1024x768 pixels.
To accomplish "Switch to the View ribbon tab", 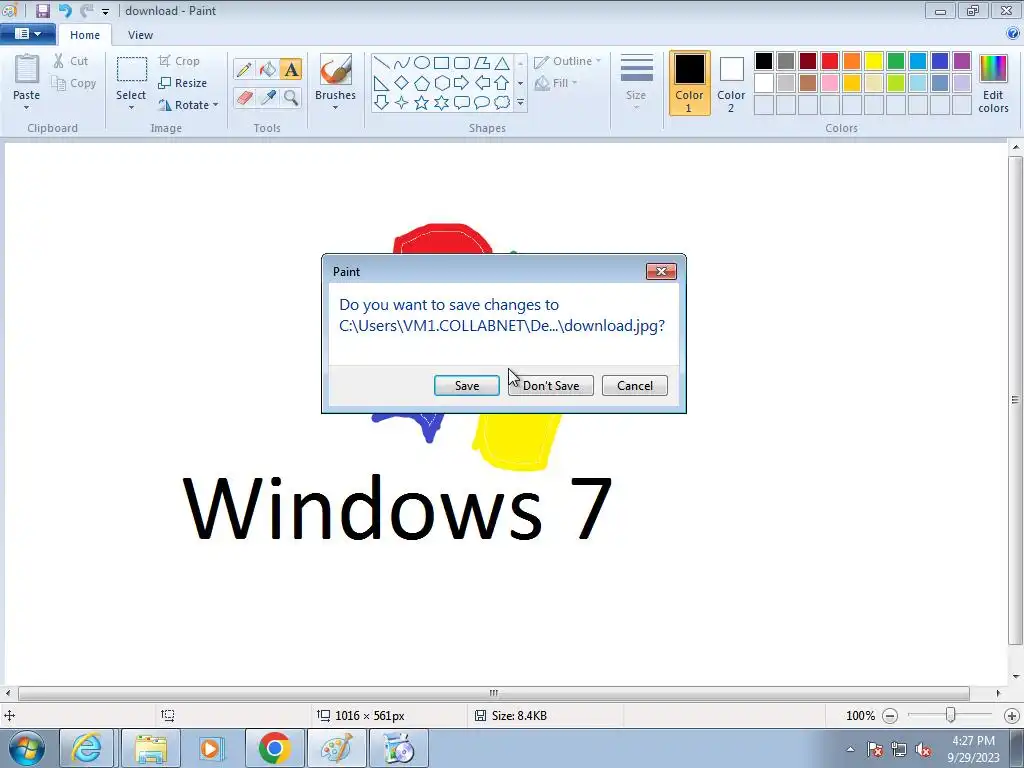I will pos(140,35).
